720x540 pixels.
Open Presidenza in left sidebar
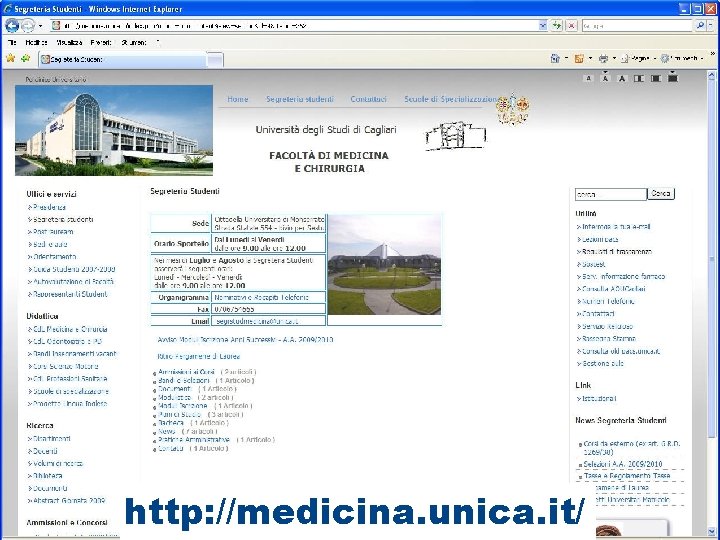click(49, 207)
